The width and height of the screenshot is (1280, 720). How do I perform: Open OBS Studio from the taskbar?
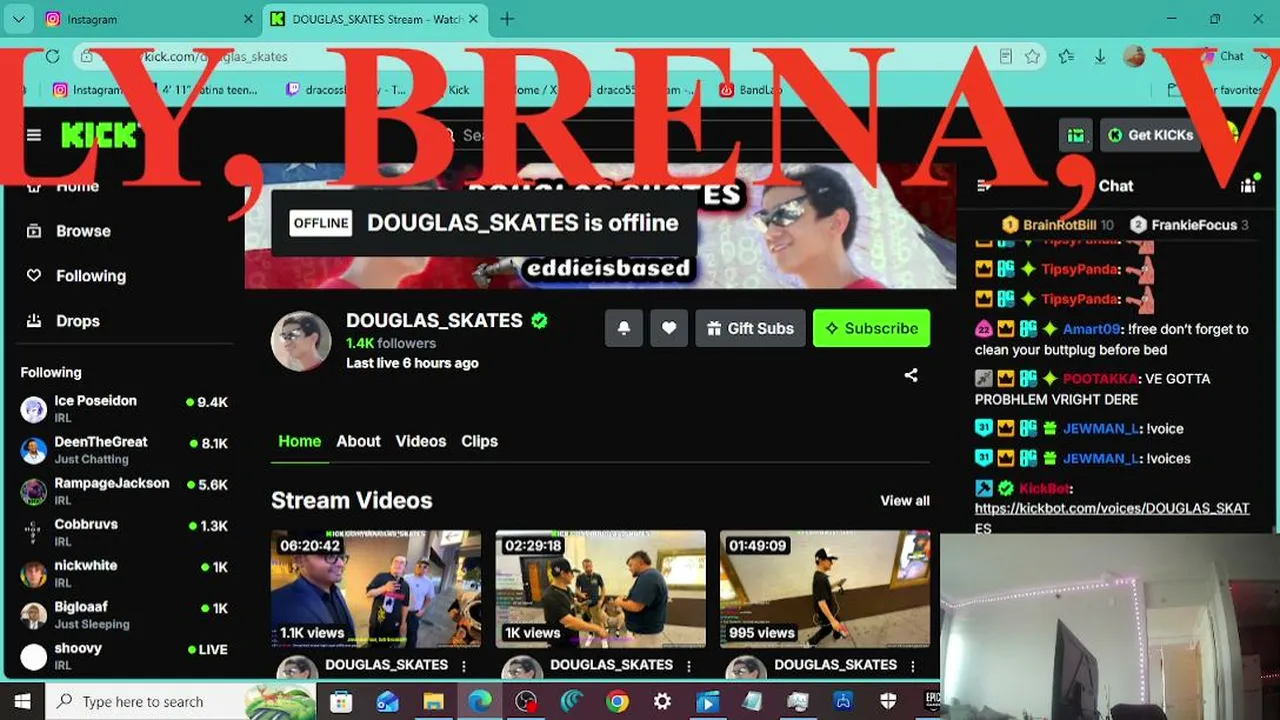tap(526, 702)
